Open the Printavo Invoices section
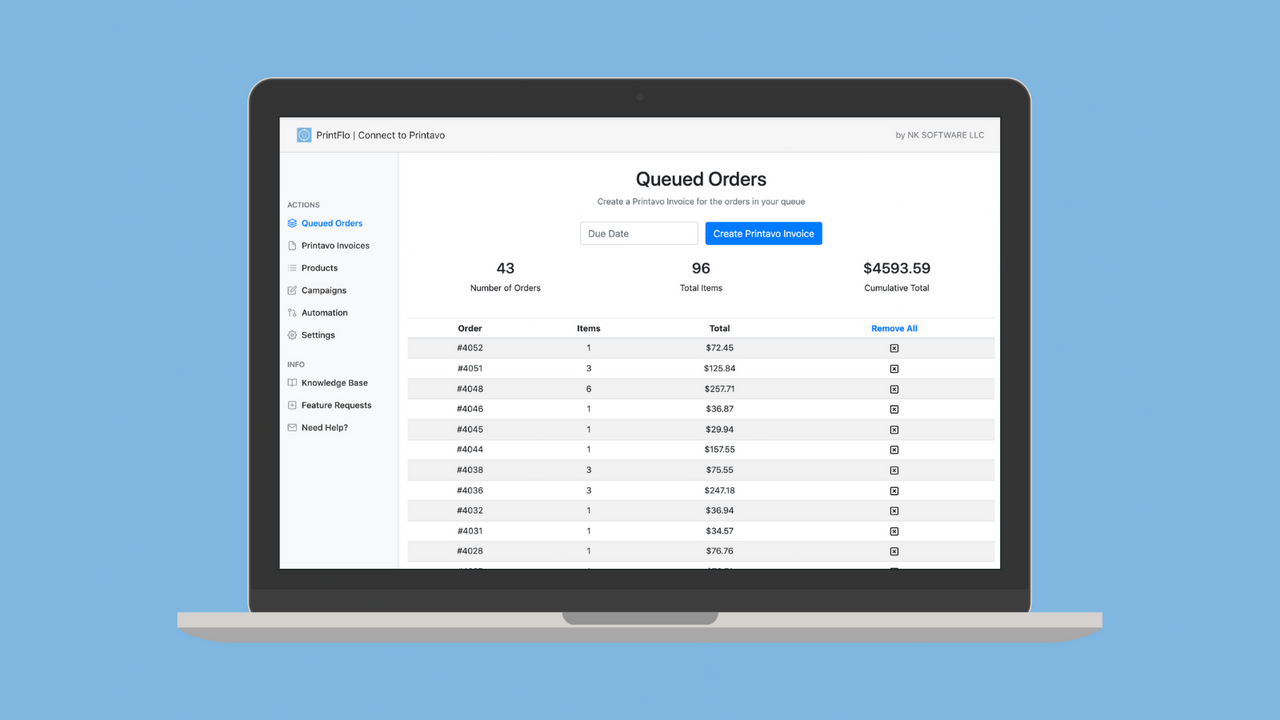Viewport: 1280px width, 720px height. pos(334,245)
